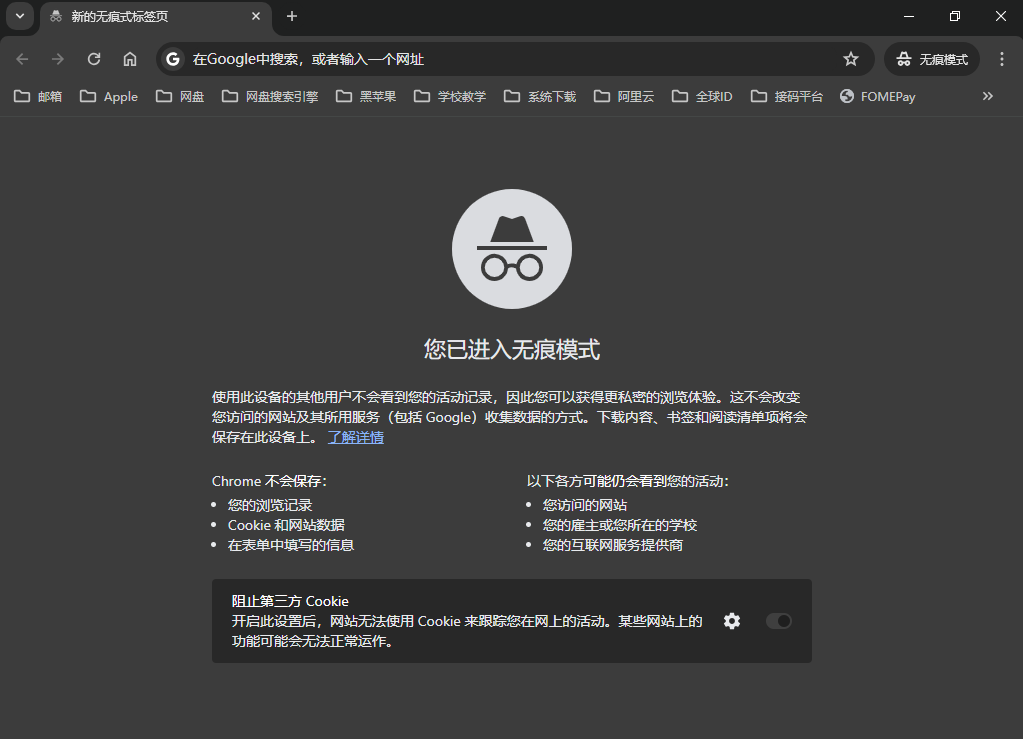Click the Google icon in address bar
The image size is (1023, 739).
[x=173, y=59]
